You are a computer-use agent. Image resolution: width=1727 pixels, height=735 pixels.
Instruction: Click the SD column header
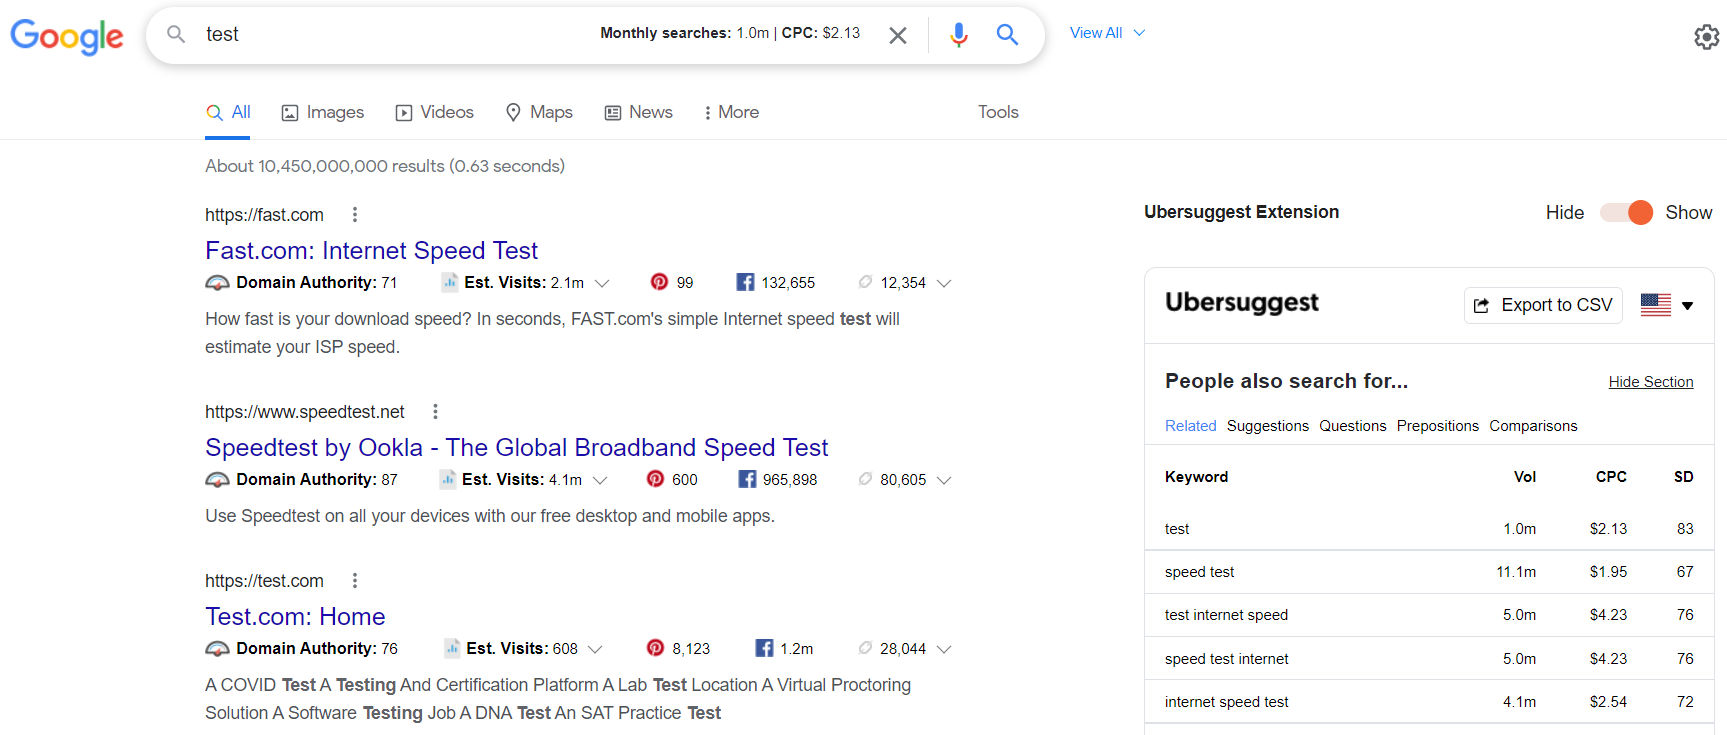(1684, 477)
